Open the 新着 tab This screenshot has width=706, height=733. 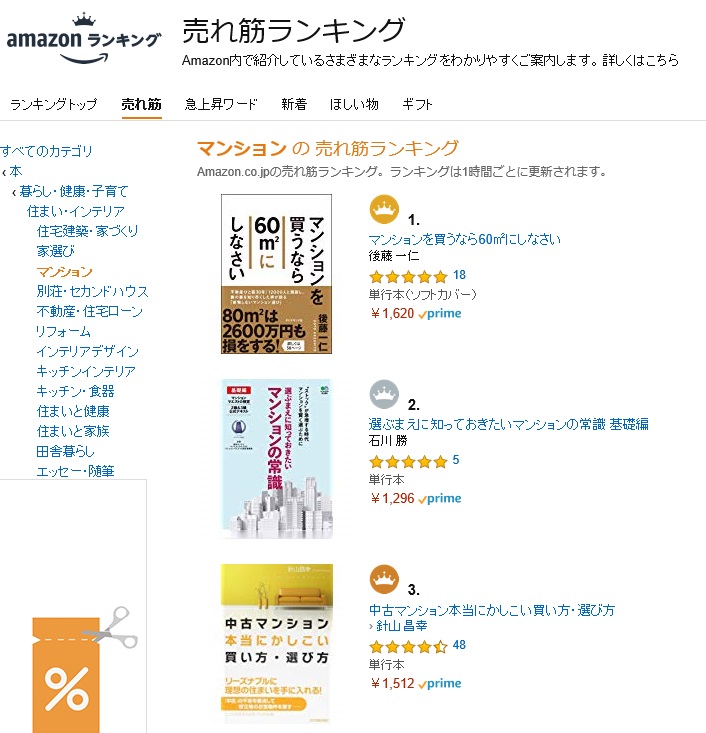[294, 104]
